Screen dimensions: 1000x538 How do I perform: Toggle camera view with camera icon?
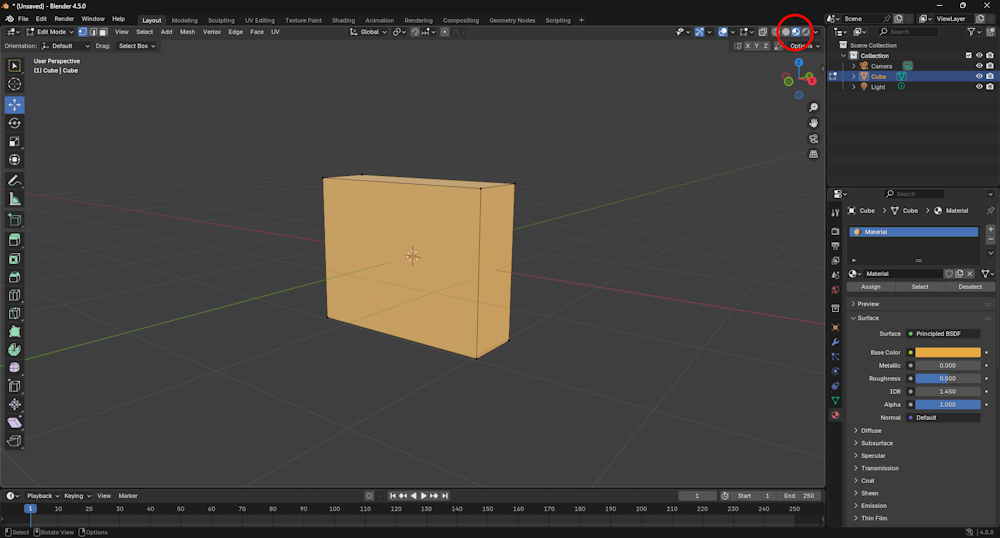coord(814,139)
